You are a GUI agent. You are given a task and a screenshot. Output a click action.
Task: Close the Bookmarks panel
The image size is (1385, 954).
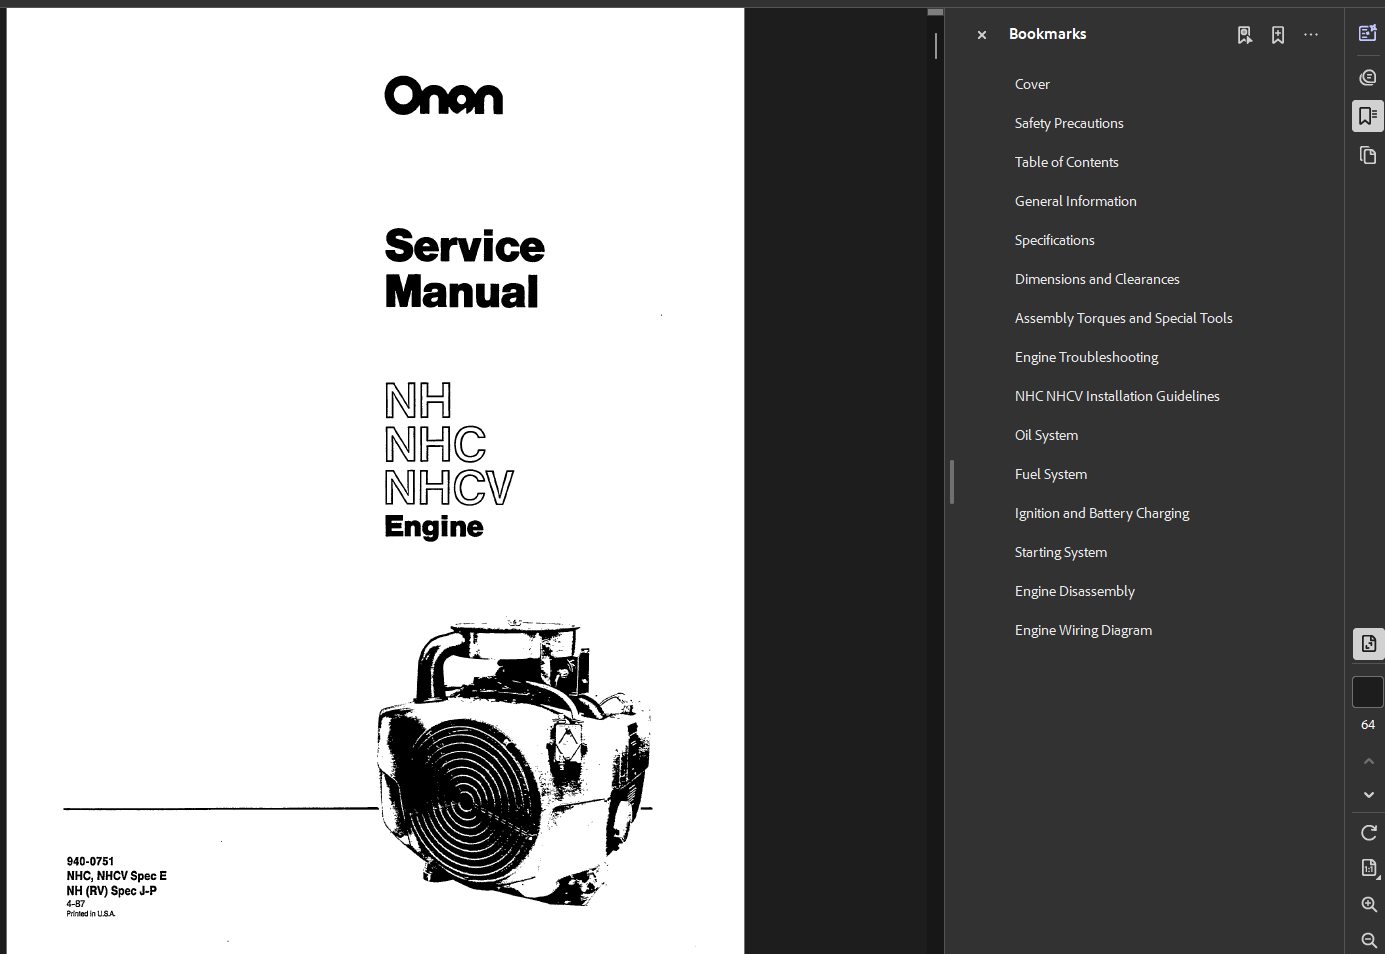pyautogui.click(x=982, y=35)
